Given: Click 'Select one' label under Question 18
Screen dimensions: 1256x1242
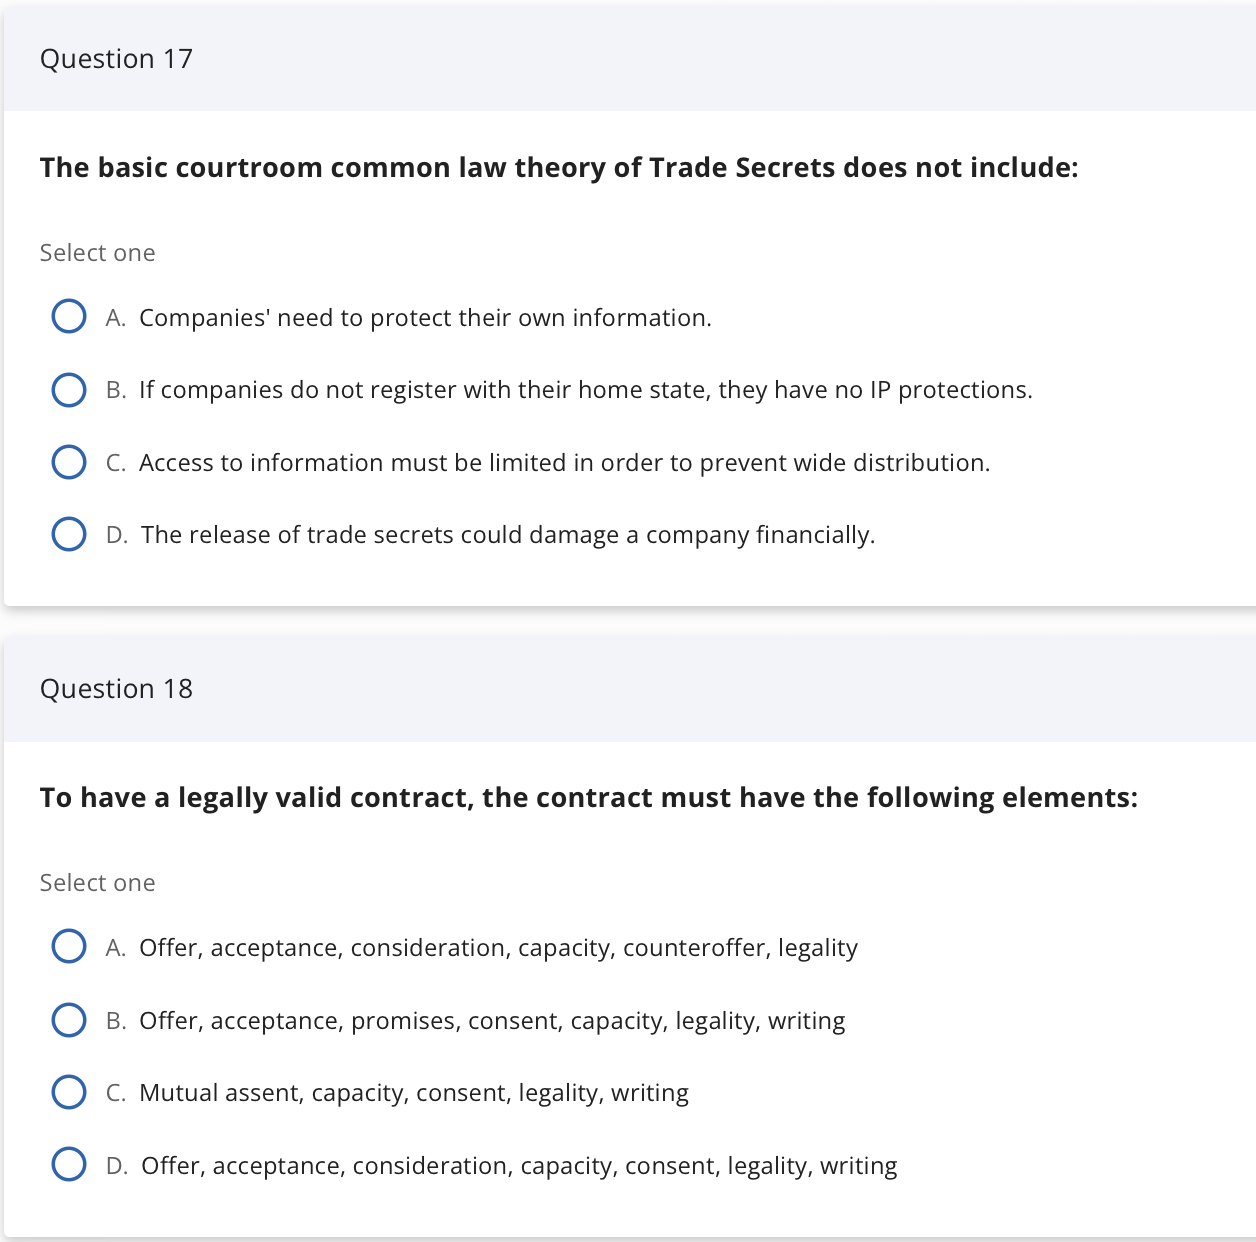Looking at the screenshot, I should pos(98,883).
